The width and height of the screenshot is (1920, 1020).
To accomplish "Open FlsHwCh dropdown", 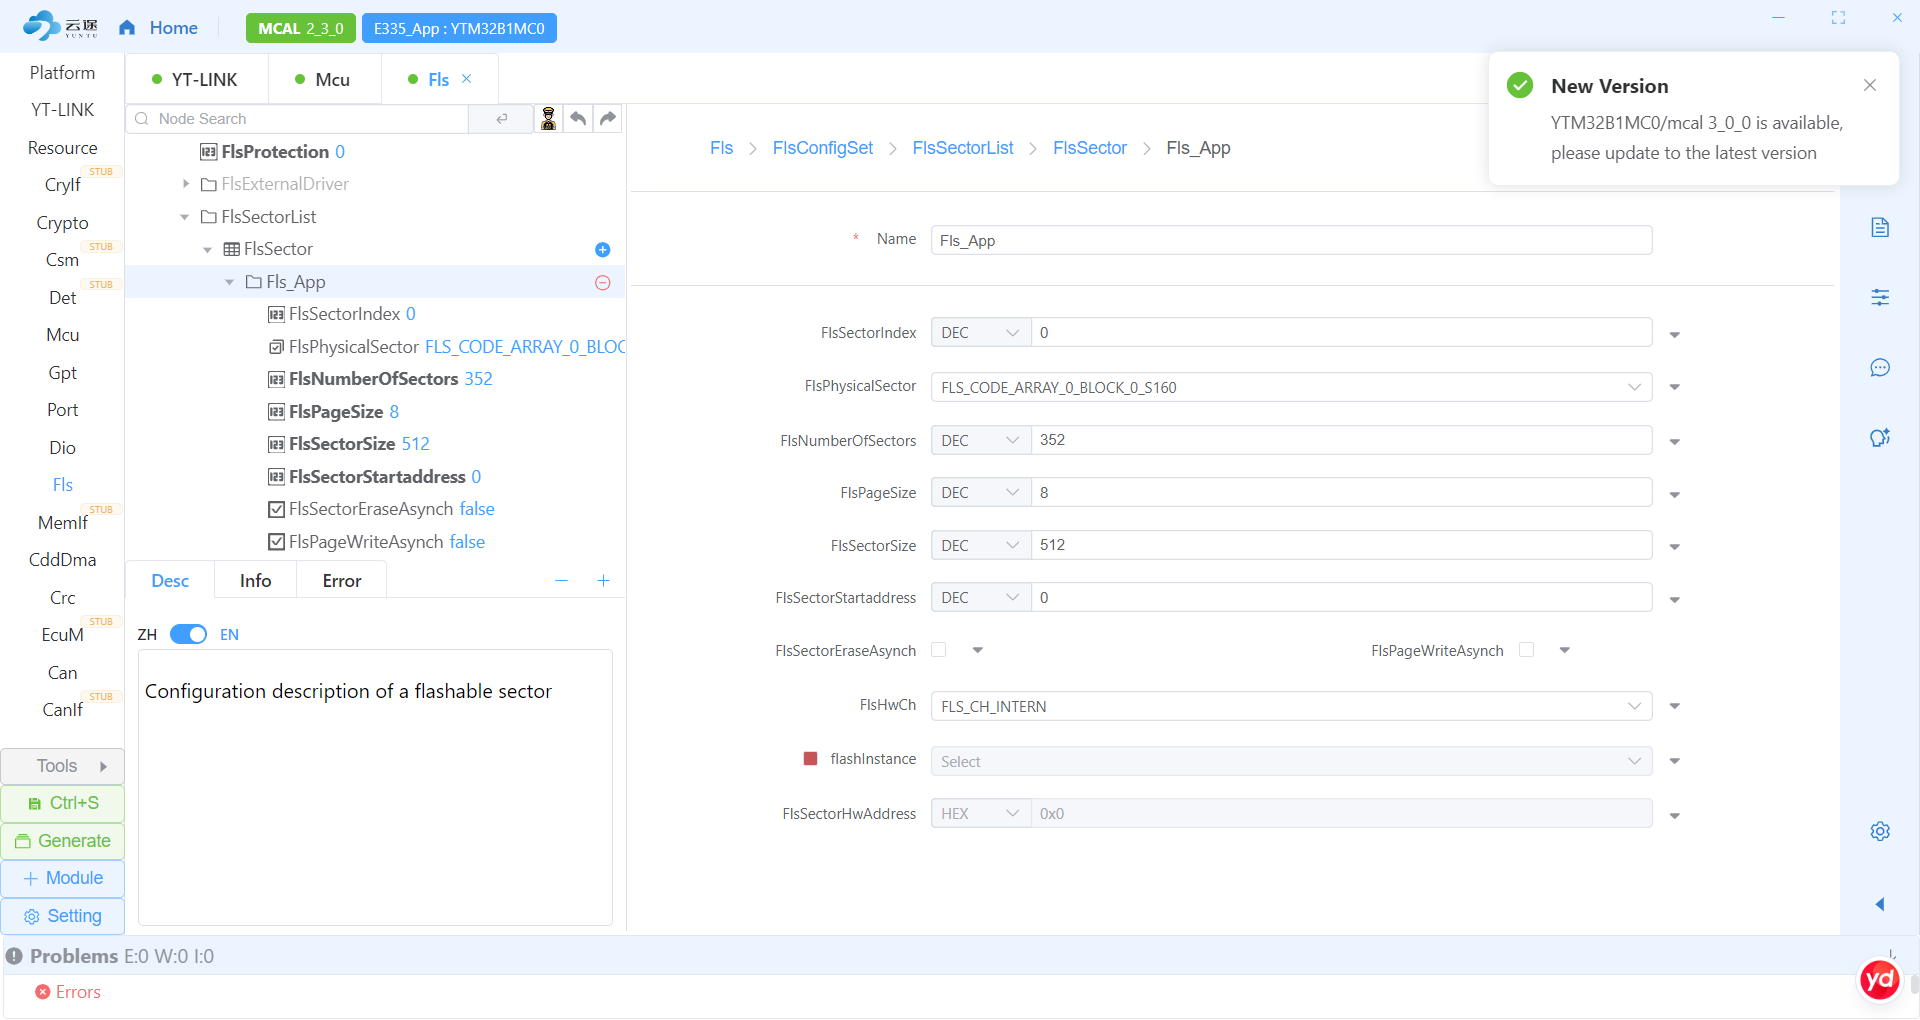I will 1291,706.
